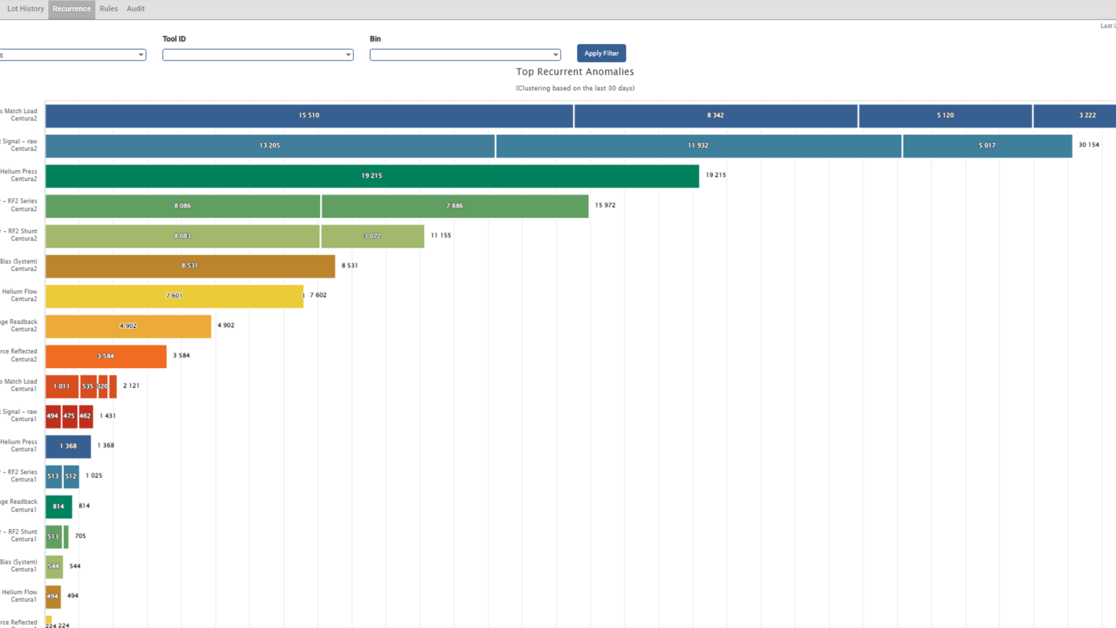Select the 8 086 RF2 Series segment
Screen dimensions: 1116x628
pos(183,206)
